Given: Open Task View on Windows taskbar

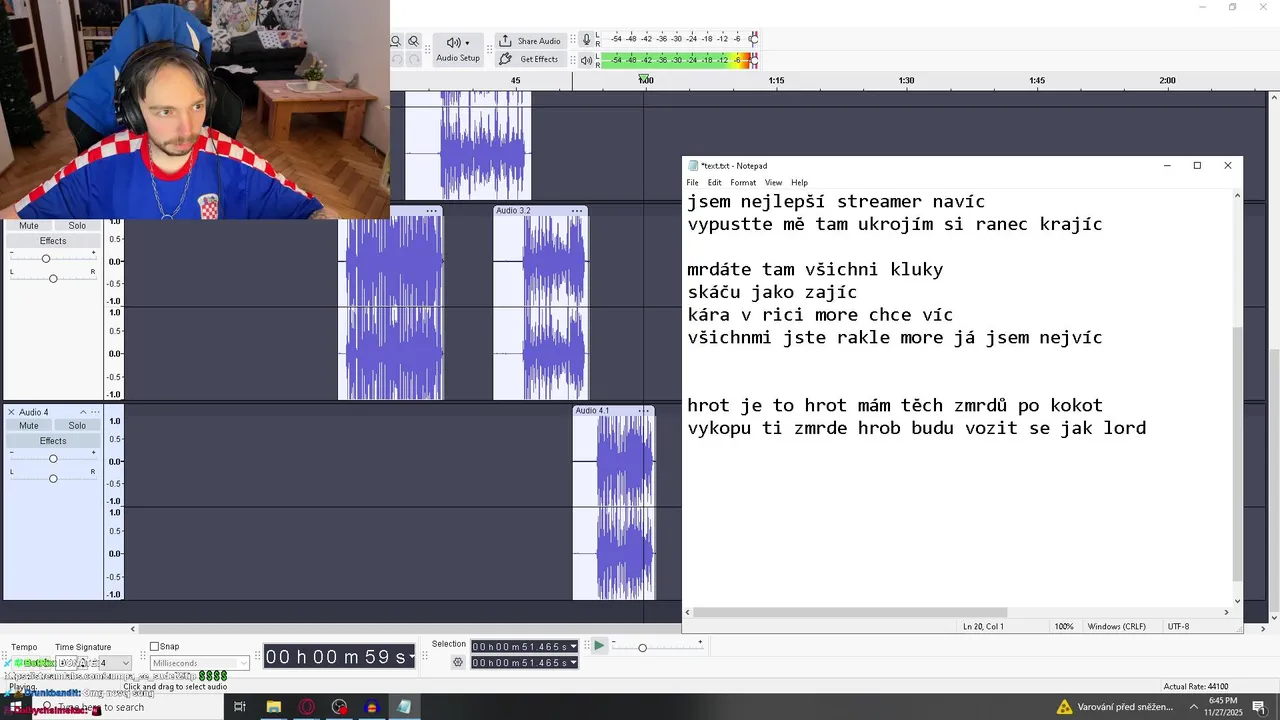Looking at the screenshot, I should coord(240,707).
